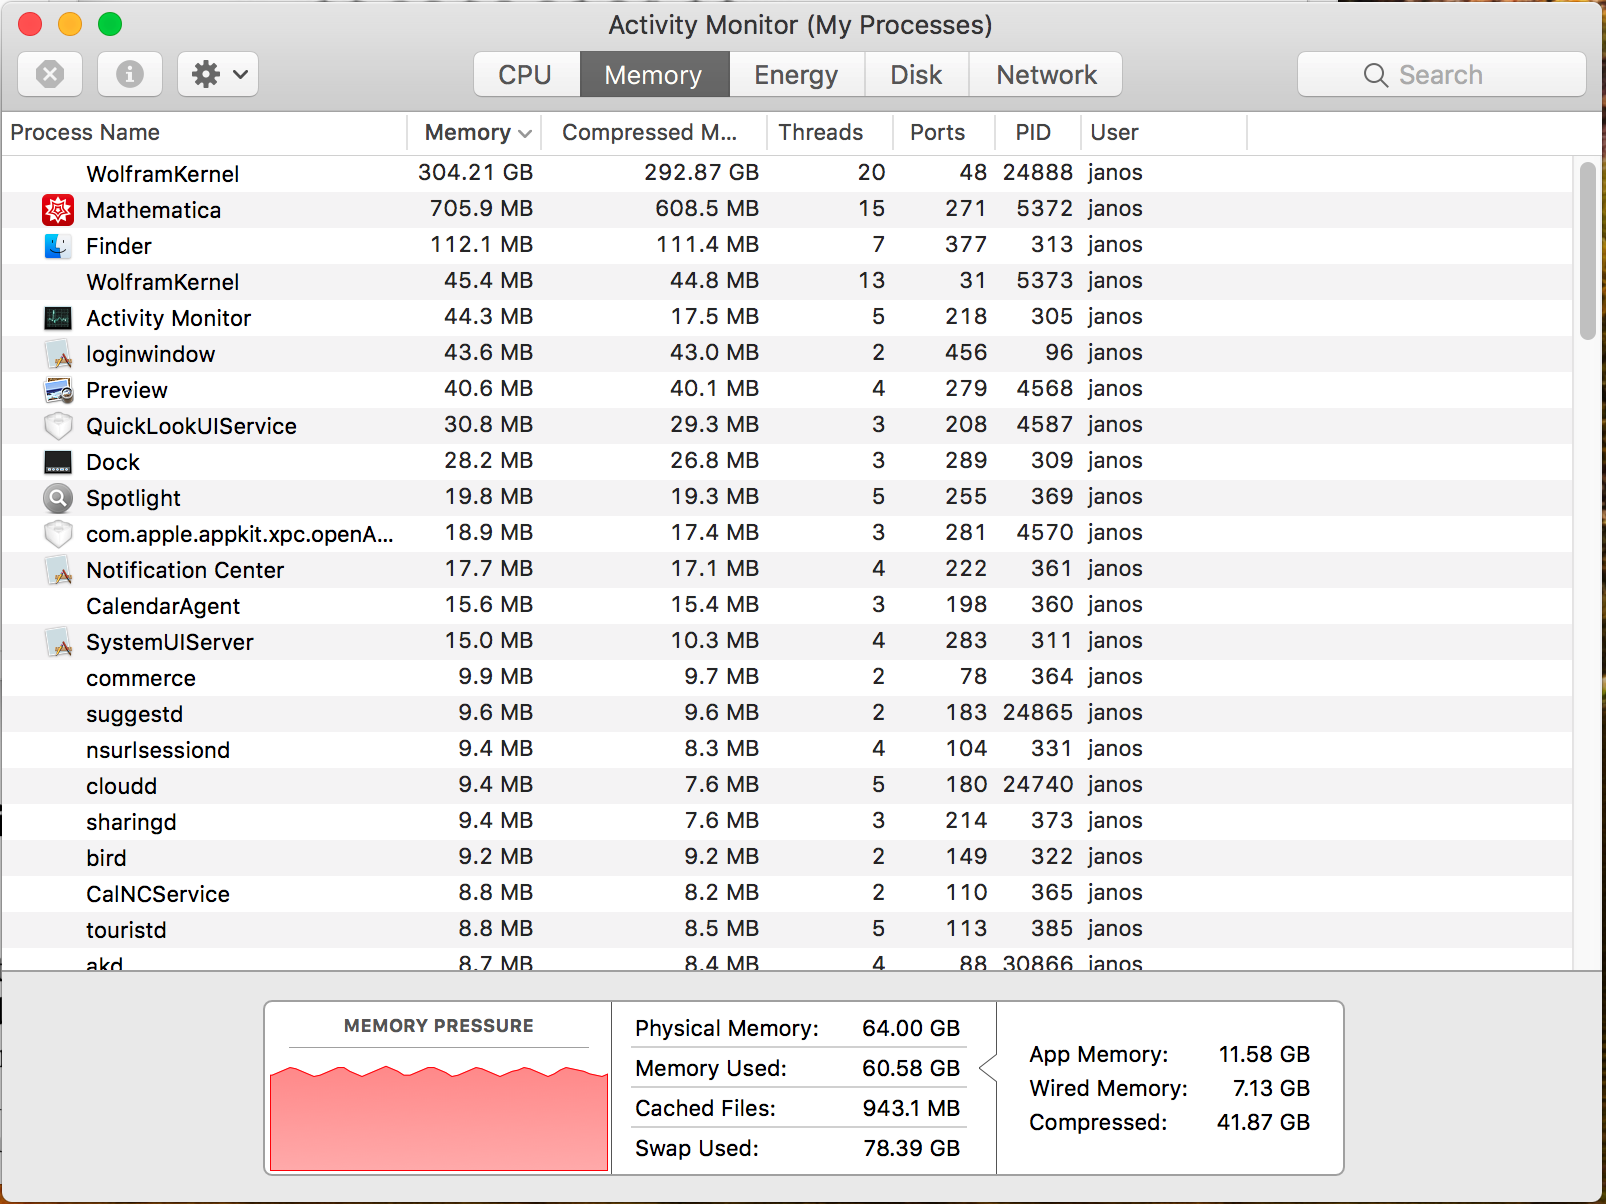Sort by Threads column header
Screen dimensions: 1606x1204
830,132
